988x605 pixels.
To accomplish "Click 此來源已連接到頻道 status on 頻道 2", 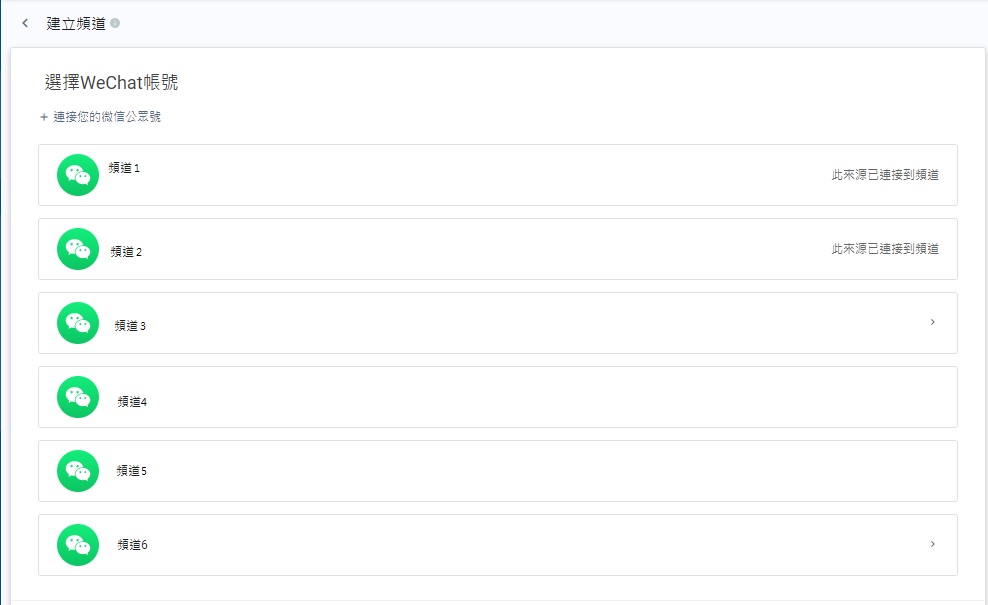I will click(885, 249).
